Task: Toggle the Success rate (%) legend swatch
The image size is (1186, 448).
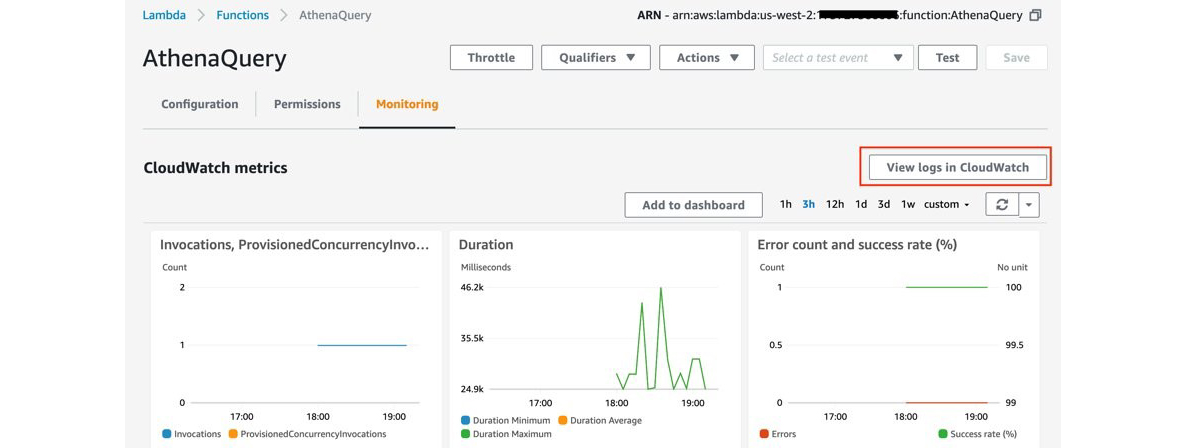Action: tap(942, 434)
